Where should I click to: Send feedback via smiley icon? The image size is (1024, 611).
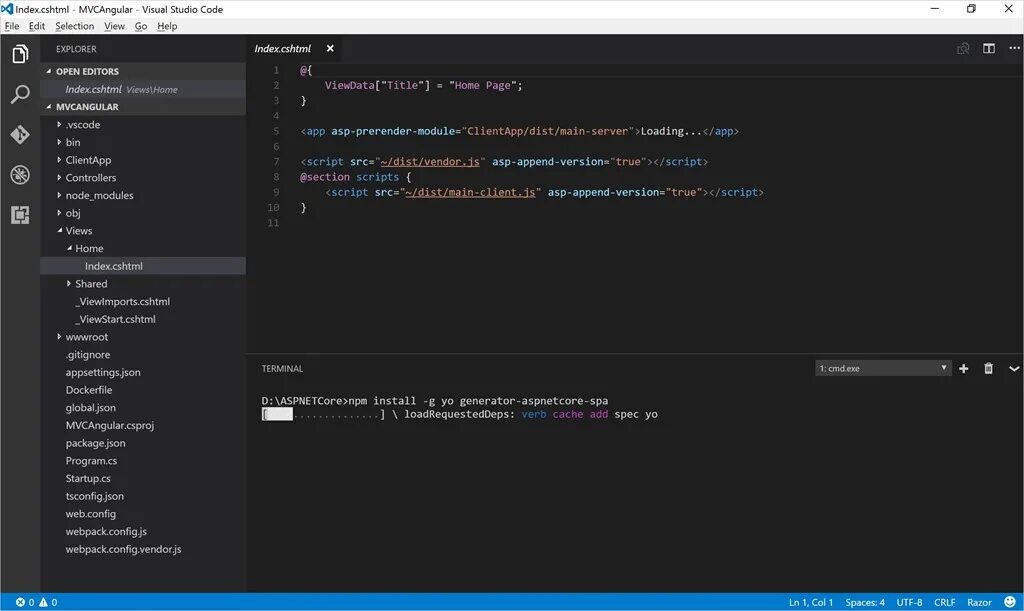point(1010,602)
